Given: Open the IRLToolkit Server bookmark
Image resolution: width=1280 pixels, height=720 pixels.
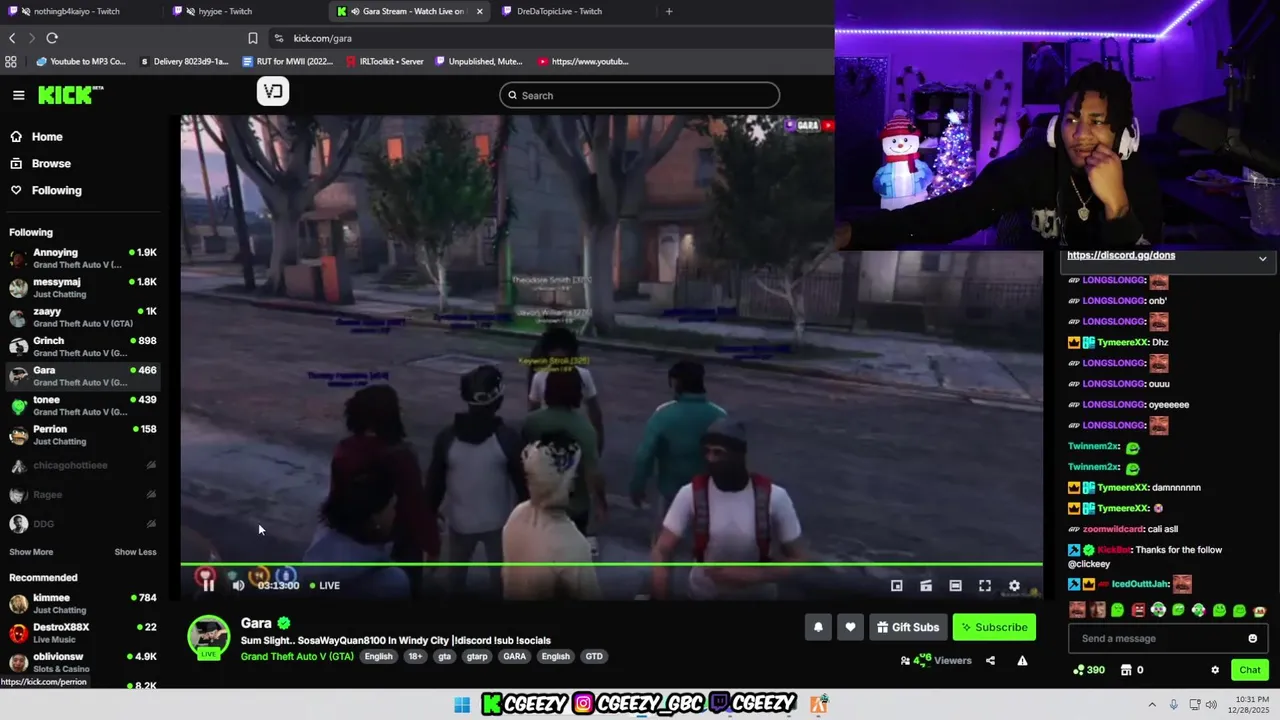Looking at the screenshot, I should click(x=385, y=61).
